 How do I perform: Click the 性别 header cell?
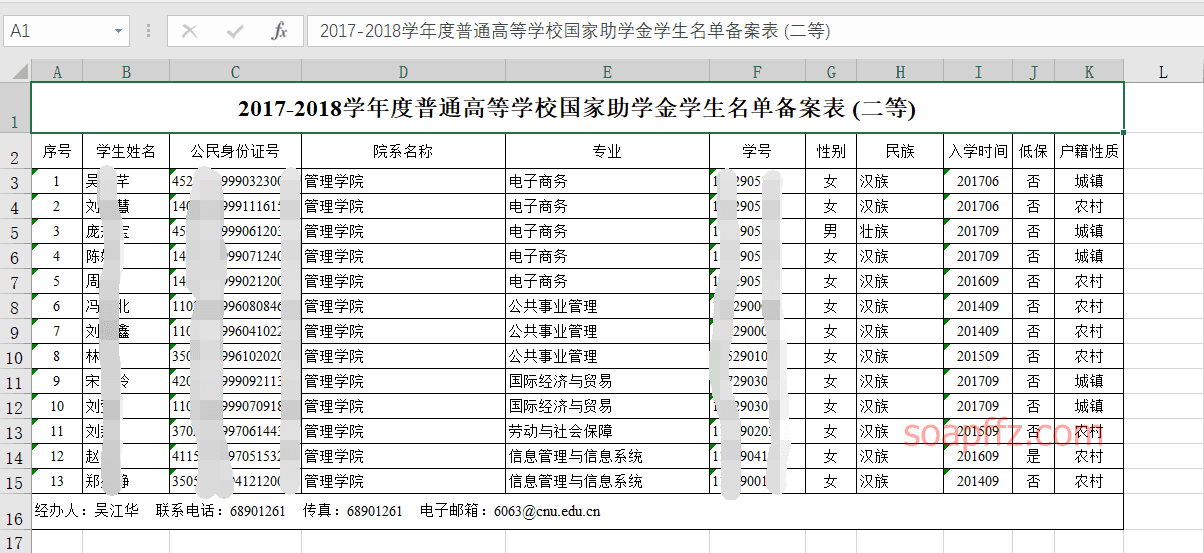coord(831,152)
